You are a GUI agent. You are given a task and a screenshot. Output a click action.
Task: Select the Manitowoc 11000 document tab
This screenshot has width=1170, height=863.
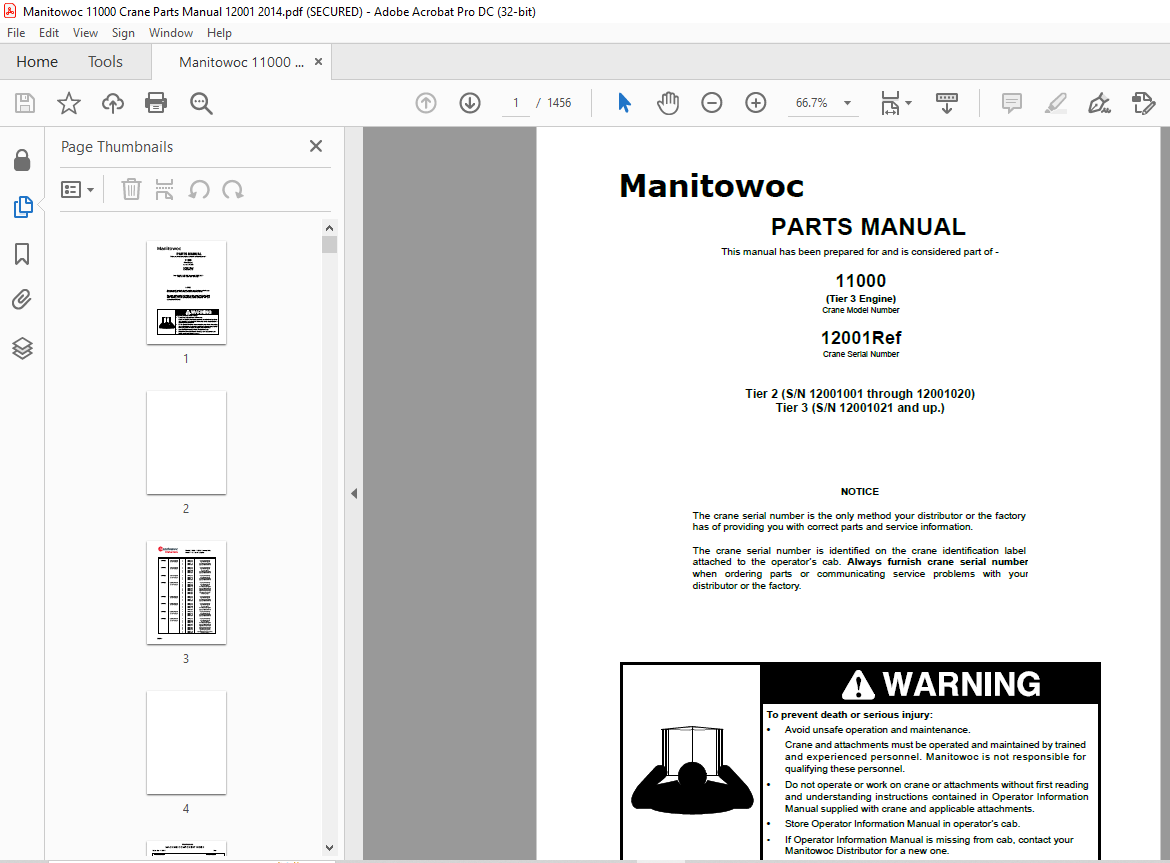coord(241,62)
